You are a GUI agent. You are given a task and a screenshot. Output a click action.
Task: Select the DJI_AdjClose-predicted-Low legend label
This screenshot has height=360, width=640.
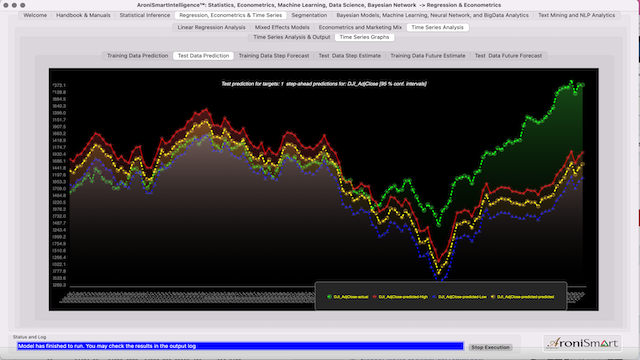(x=462, y=297)
